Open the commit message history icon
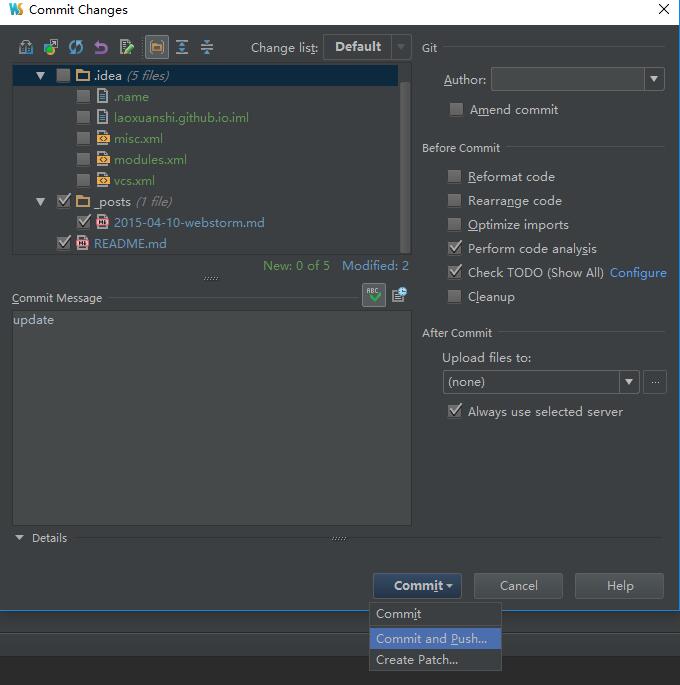The height and width of the screenshot is (685, 680). 399,295
